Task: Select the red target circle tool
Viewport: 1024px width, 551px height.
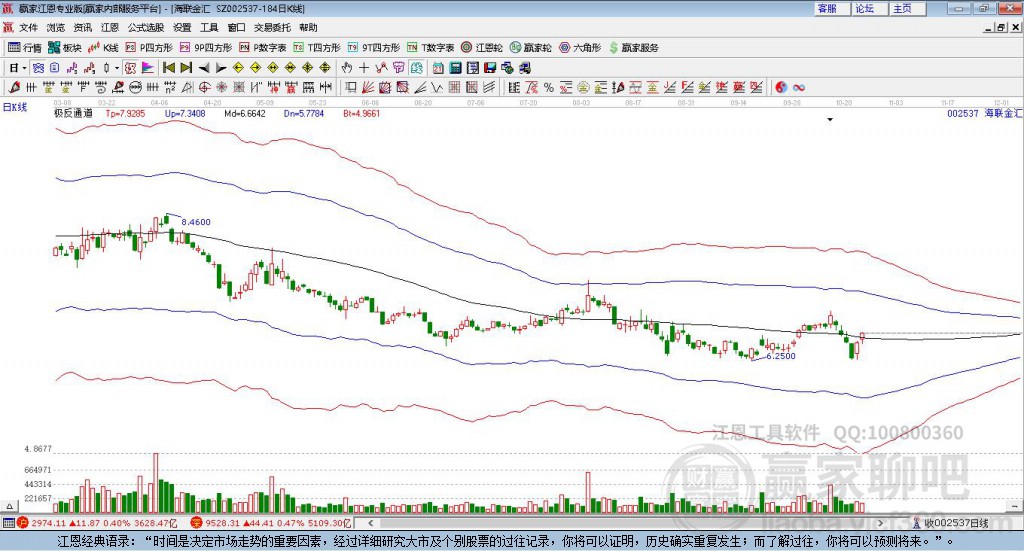Action: pyautogui.click(x=204, y=87)
